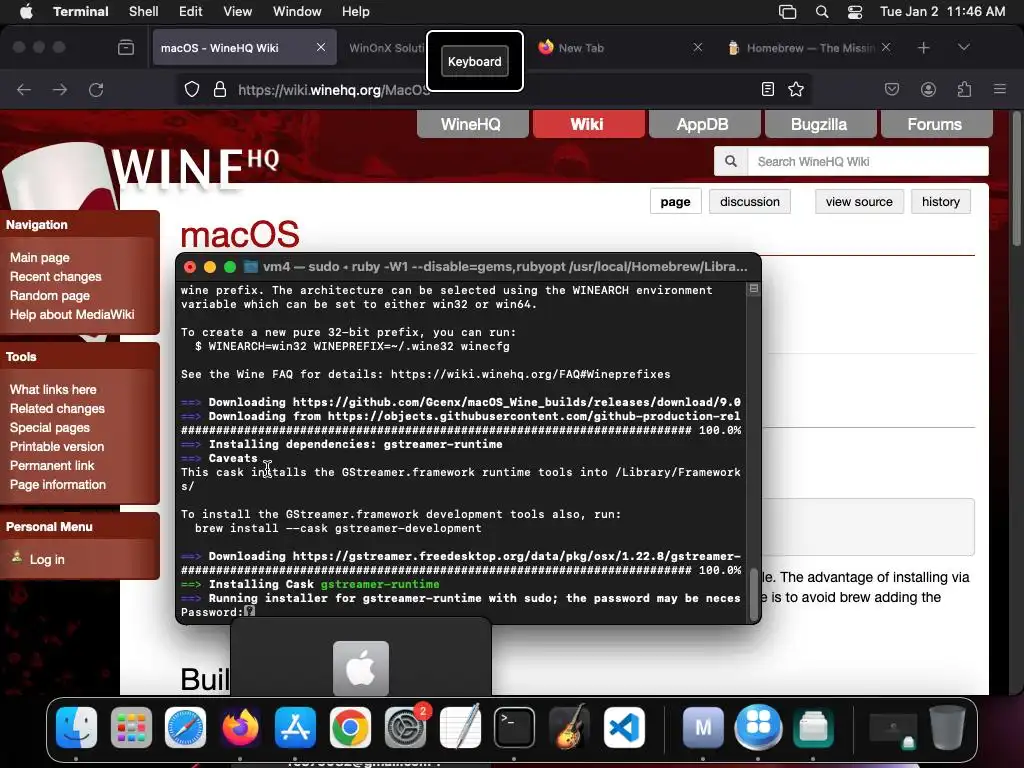The height and width of the screenshot is (768, 1024).
Task: Open the View menu
Action: (238, 12)
